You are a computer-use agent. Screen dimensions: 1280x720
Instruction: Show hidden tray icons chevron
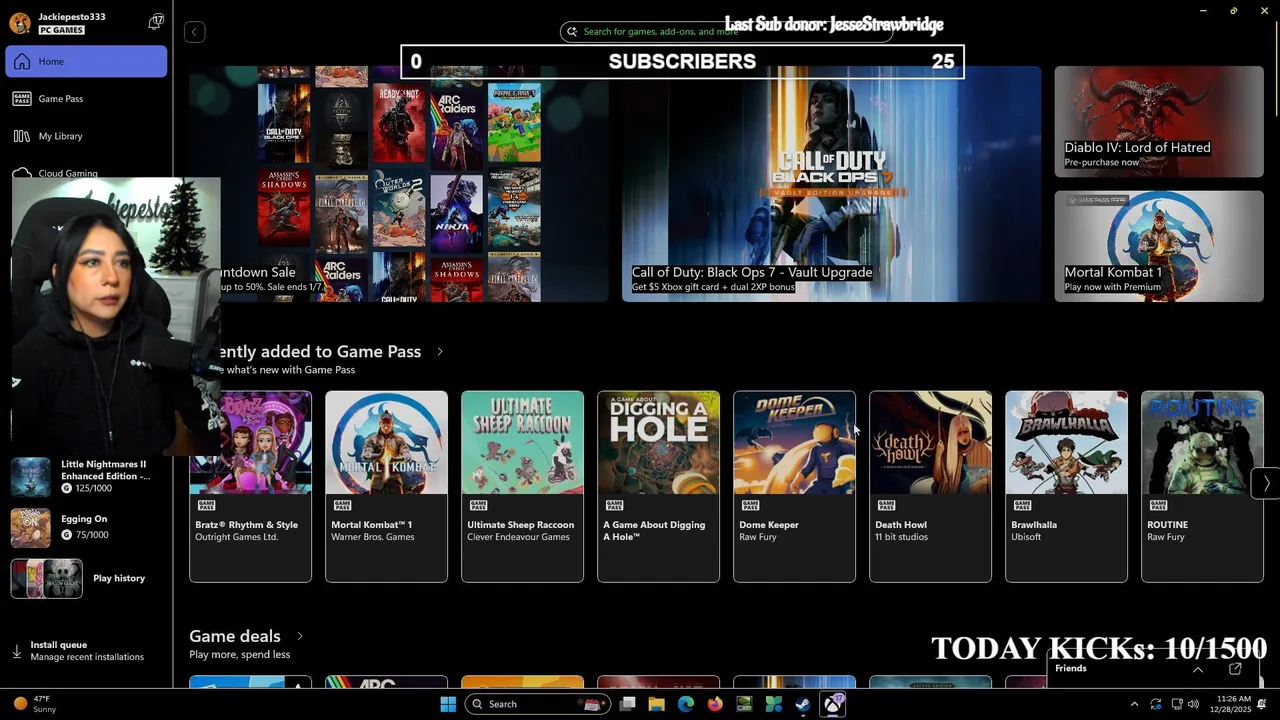click(x=1134, y=704)
